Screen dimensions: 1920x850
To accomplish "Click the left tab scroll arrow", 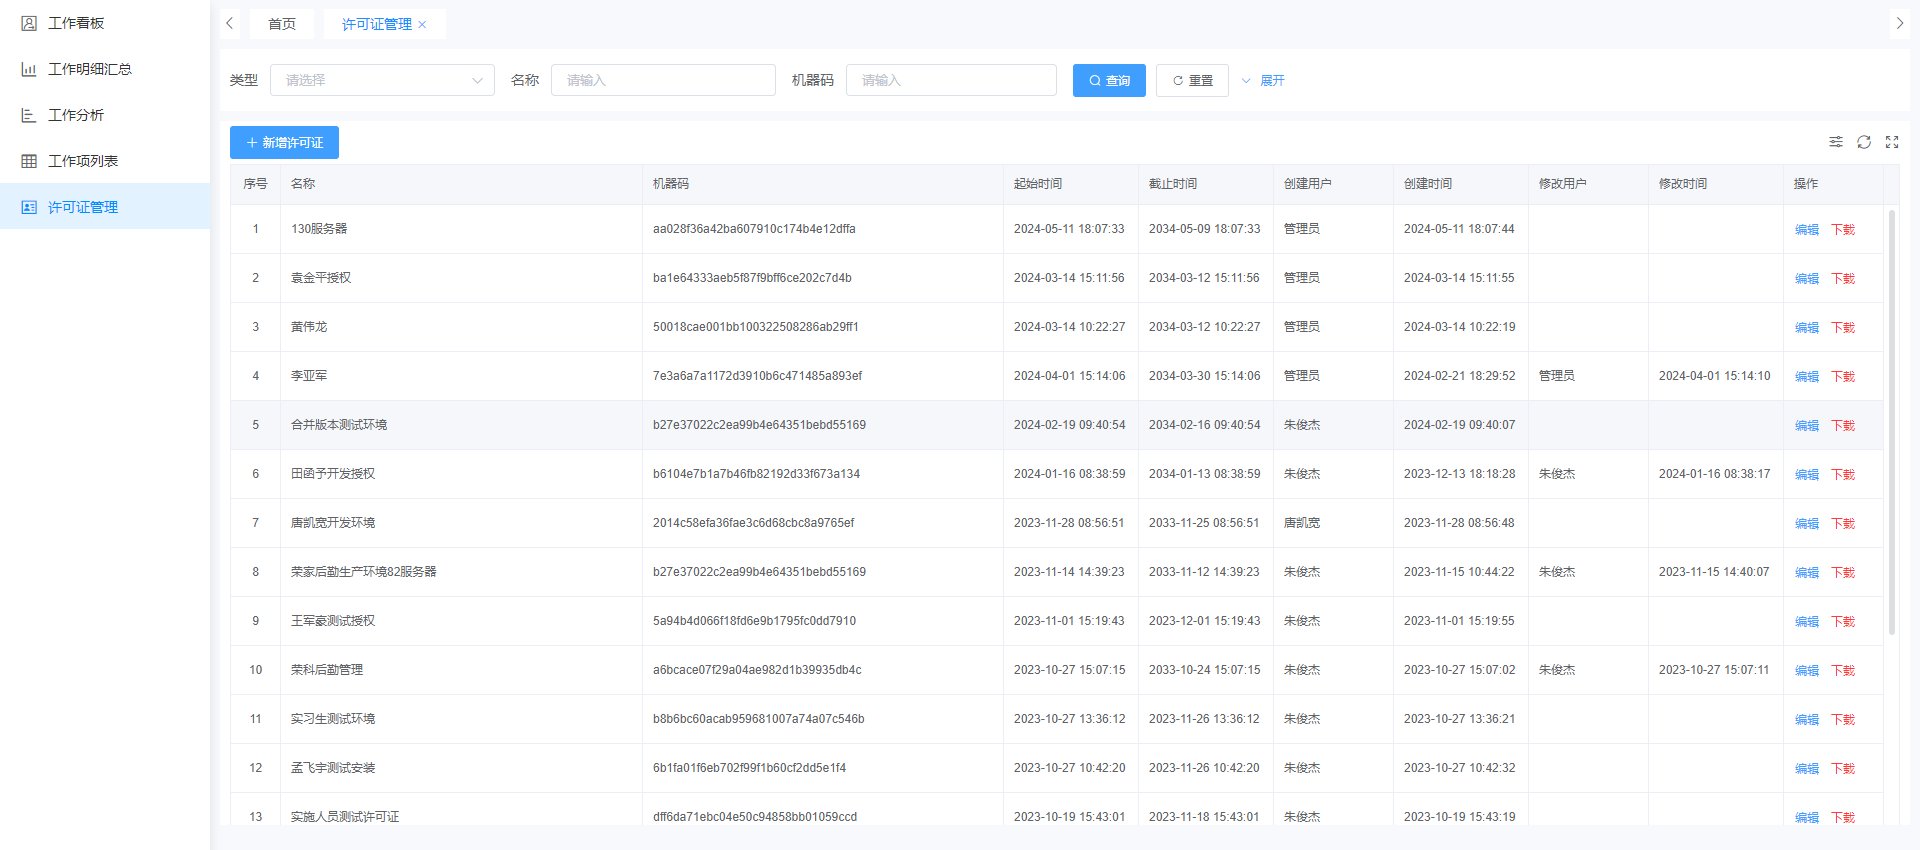I will point(230,23).
